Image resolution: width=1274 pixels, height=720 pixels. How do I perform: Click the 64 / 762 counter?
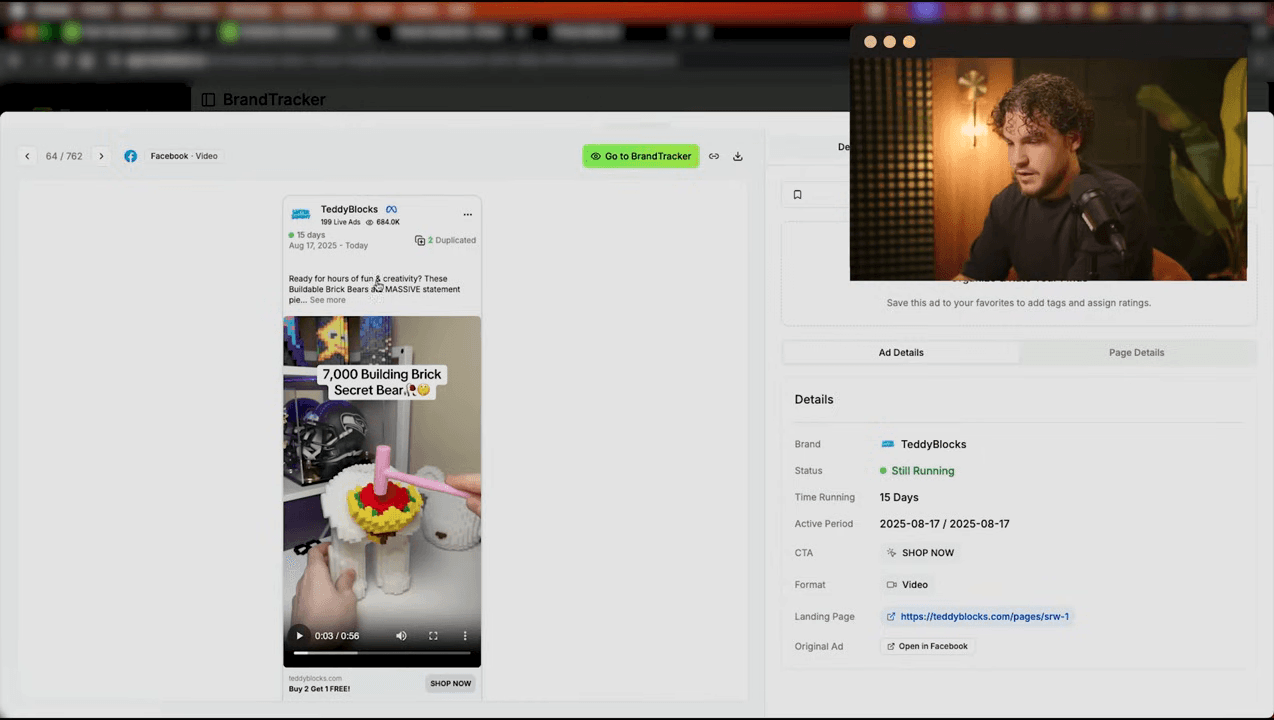64,156
